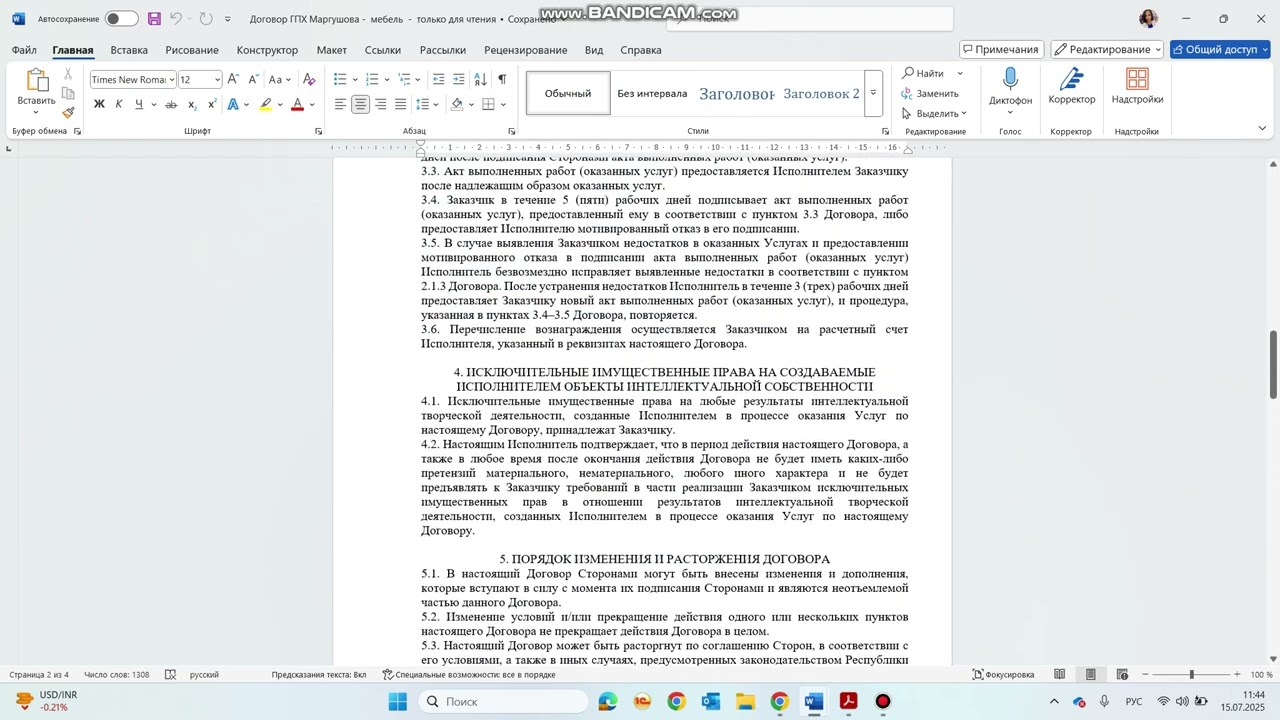Open Adobe Acrobat from the taskbar
This screenshot has width=1280, height=720.
click(849, 701)
